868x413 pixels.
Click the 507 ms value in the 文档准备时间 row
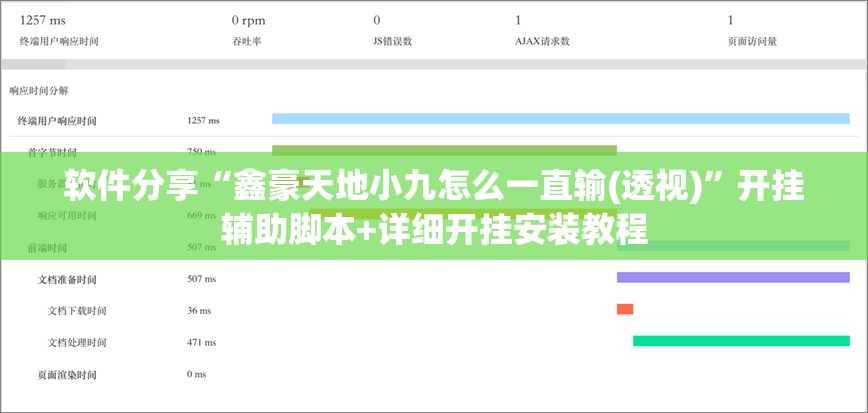[202, 279]
